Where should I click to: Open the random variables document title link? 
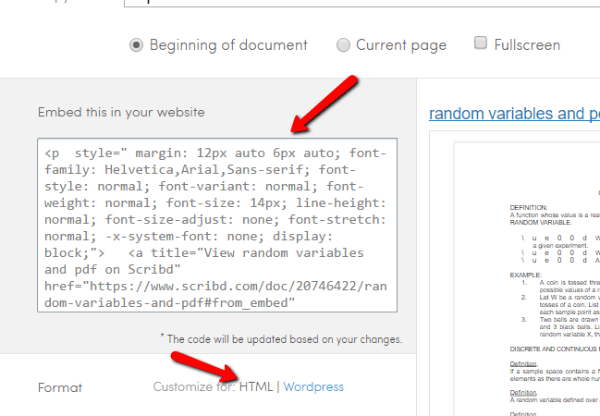point(514,114)
